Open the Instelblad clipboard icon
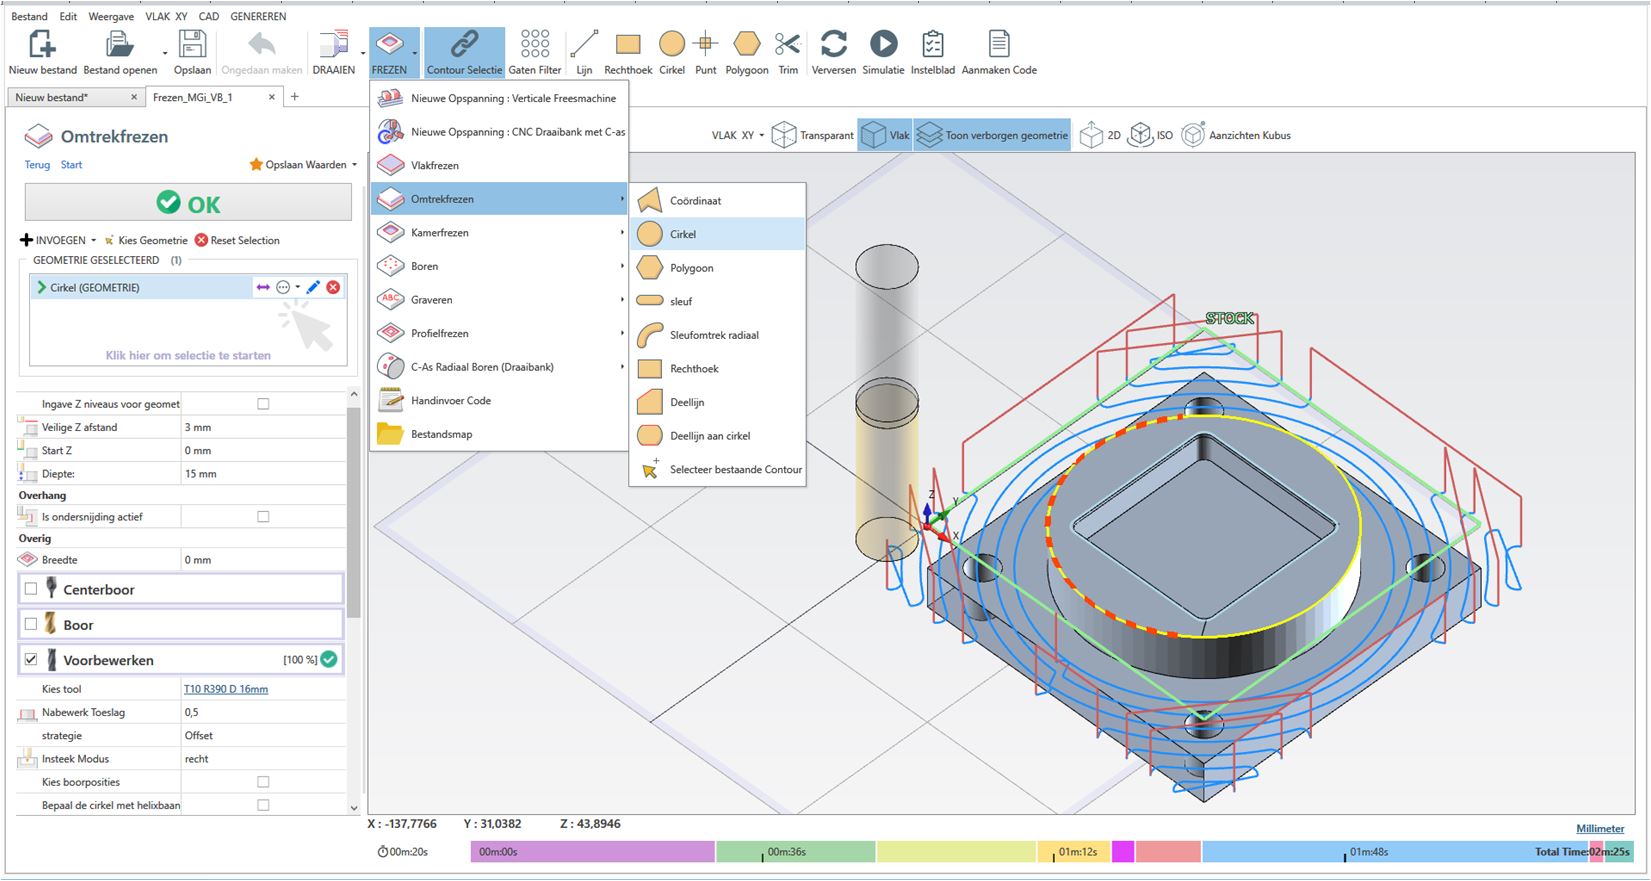 932,45
